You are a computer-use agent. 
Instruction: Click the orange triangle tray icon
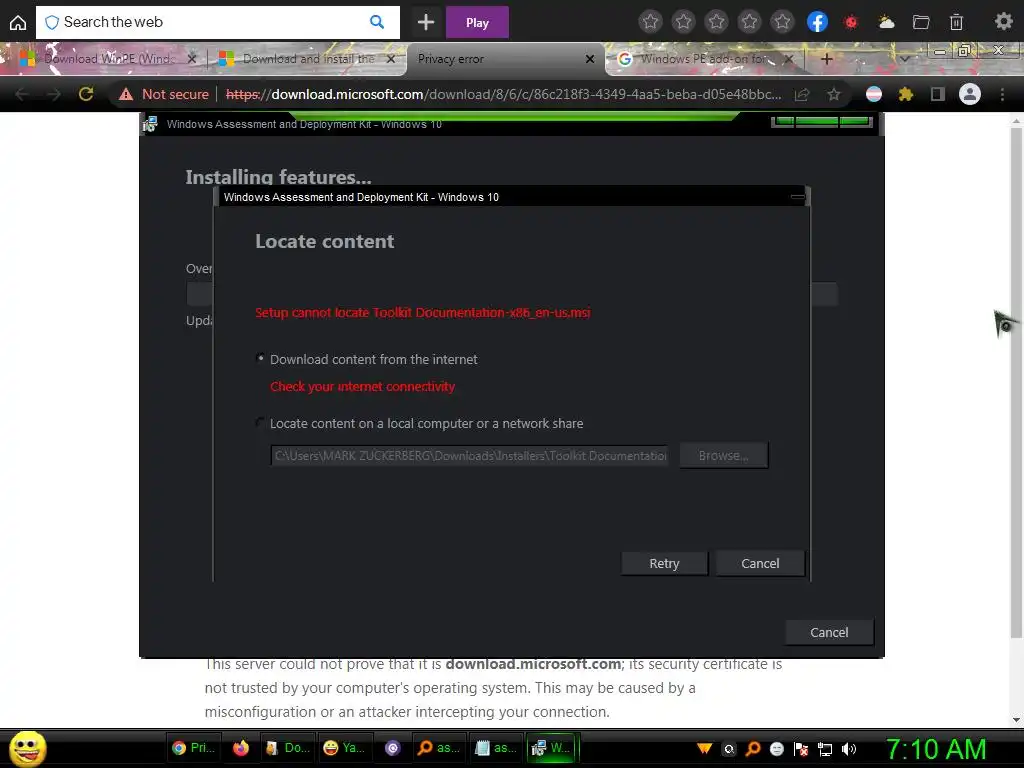tap(704, 748)
